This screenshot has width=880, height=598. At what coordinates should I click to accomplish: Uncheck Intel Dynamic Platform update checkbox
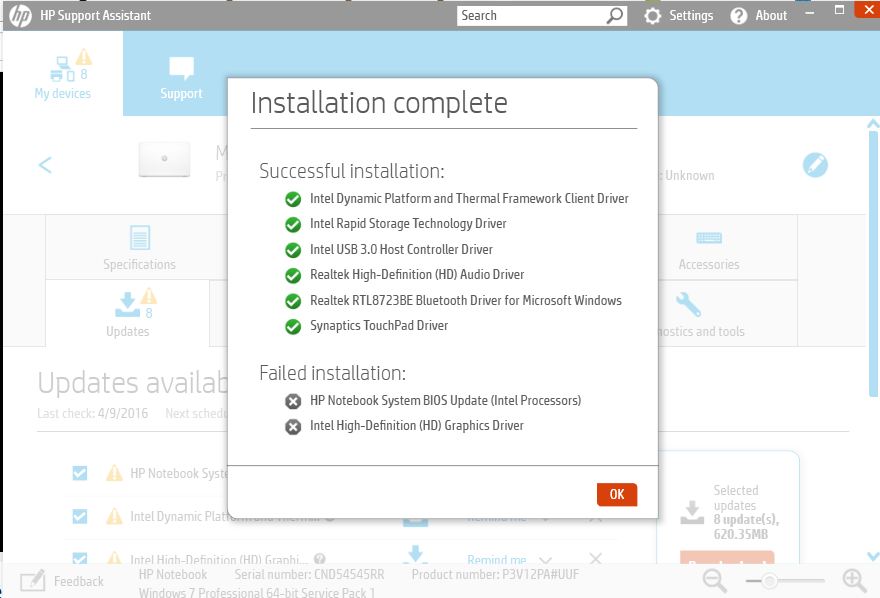(x=80, y=516)
